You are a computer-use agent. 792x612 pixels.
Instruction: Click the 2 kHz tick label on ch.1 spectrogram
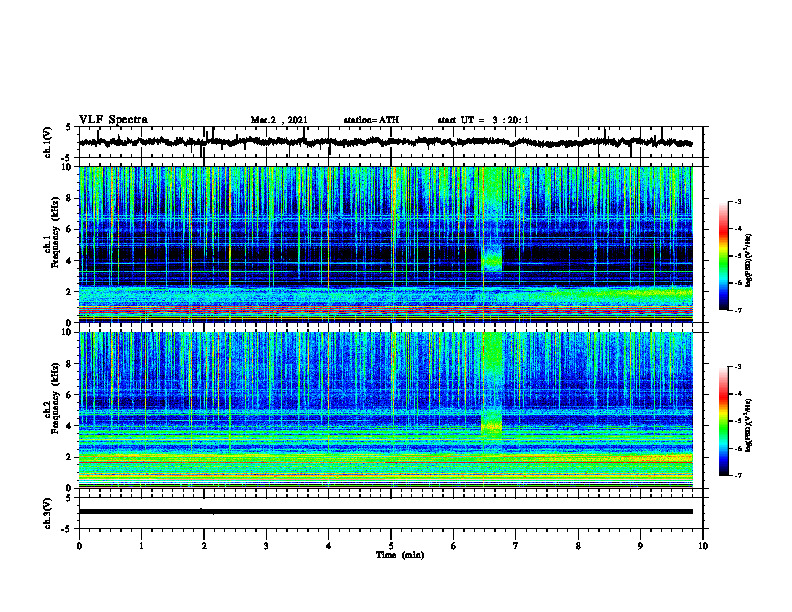point(70,291)
